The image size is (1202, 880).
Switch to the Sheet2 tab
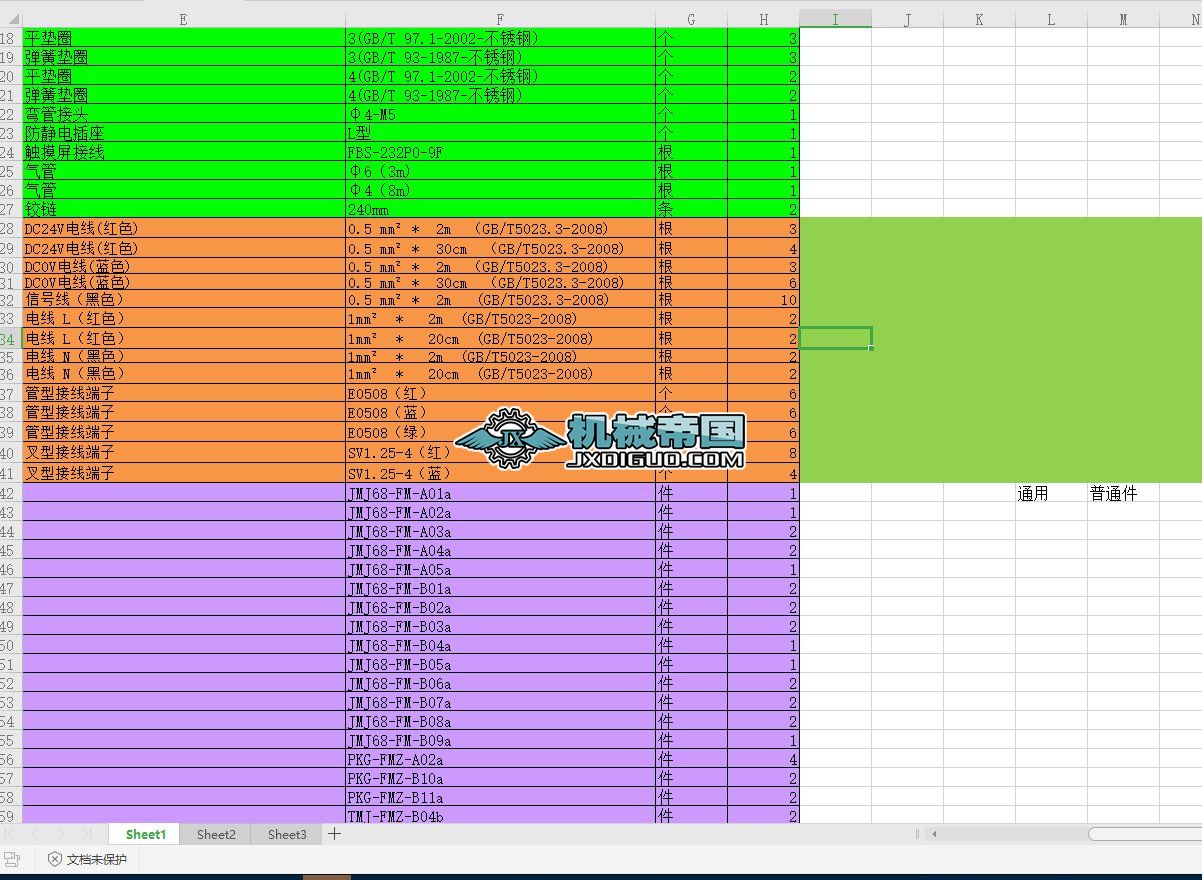pyautogui.click(x=216, y=834)
